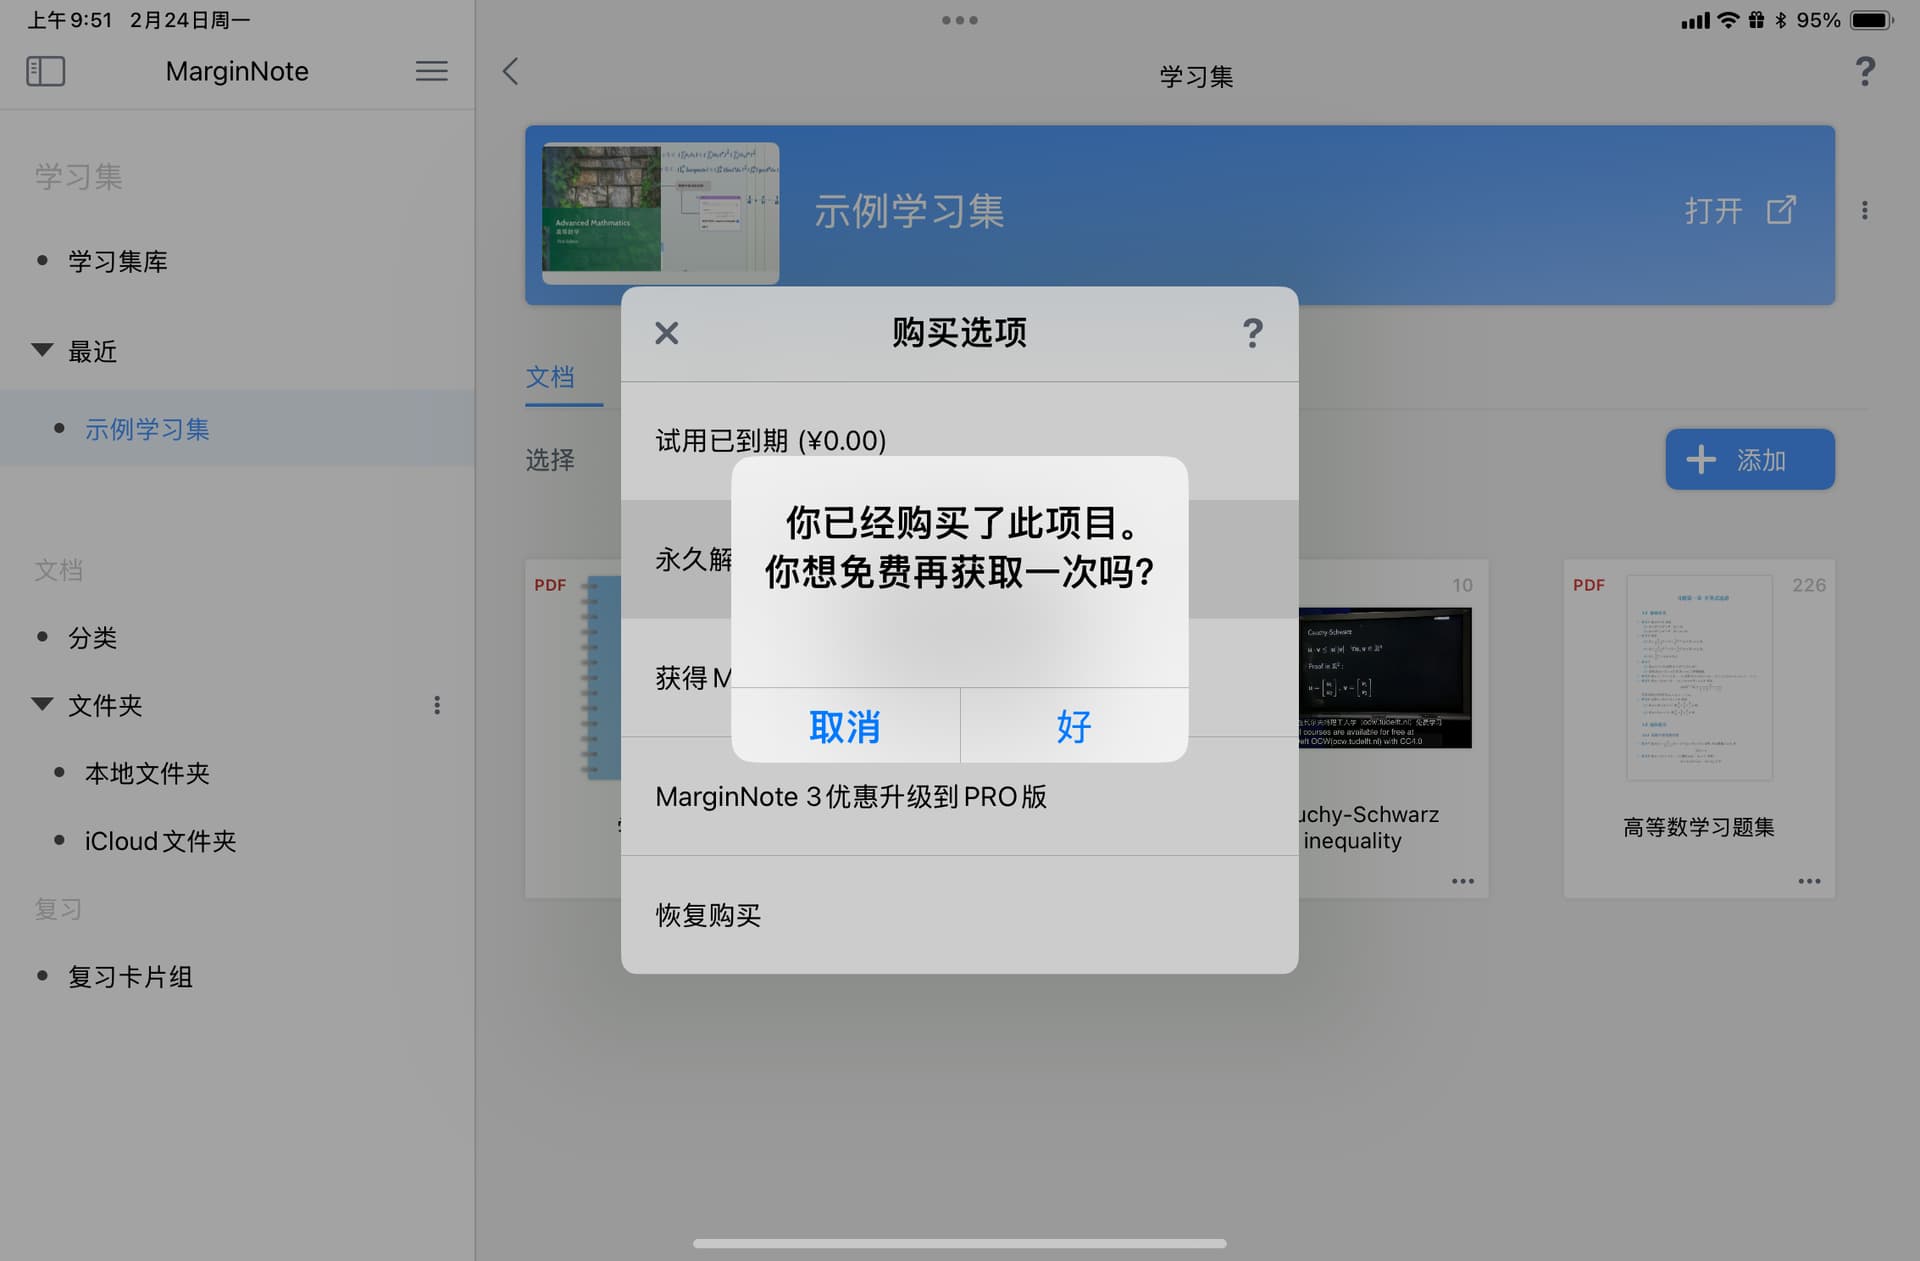
Task: Tap the battery indicator in status bar
Action: [x=1871, y=20]
